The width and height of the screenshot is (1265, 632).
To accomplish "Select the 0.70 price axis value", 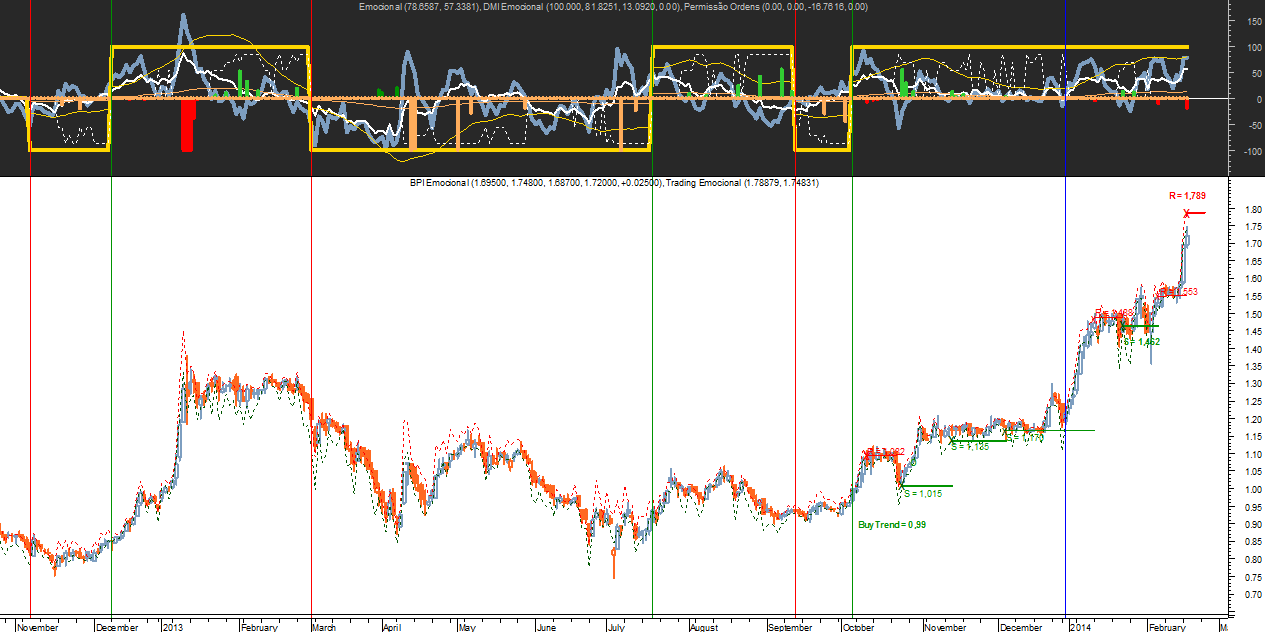I will tap(1253, 594).
